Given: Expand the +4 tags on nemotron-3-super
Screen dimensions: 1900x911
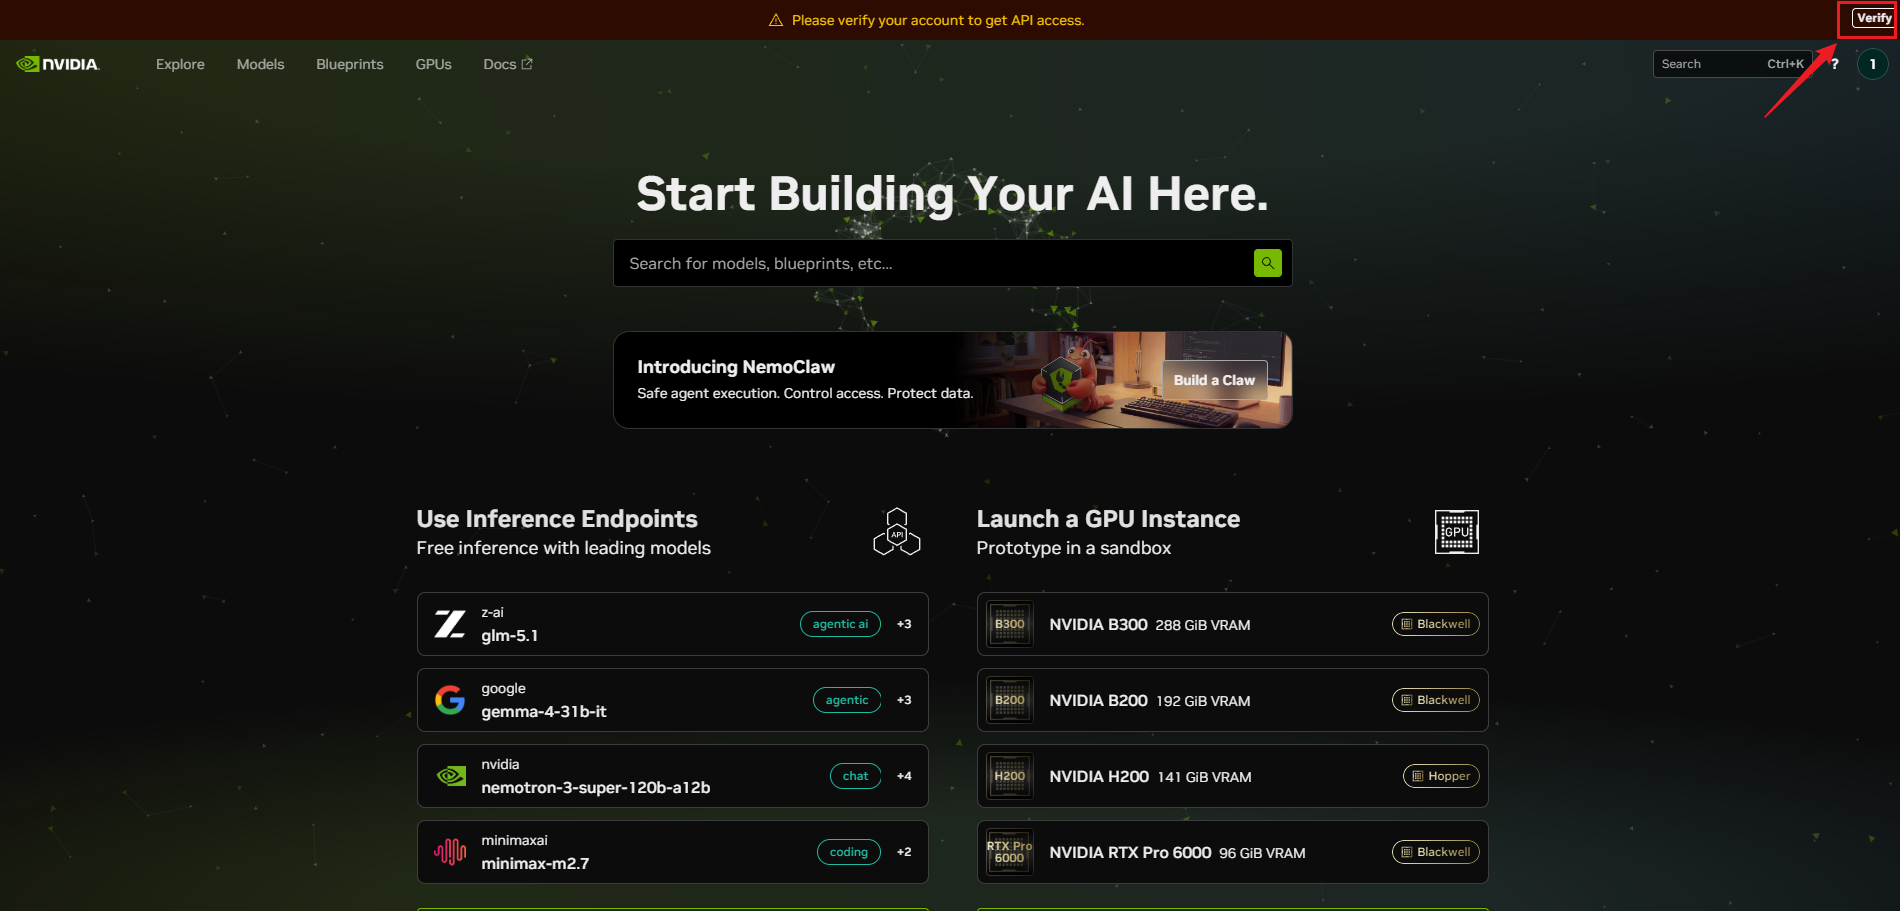Looking at the screenshot, I should (904, 776).
